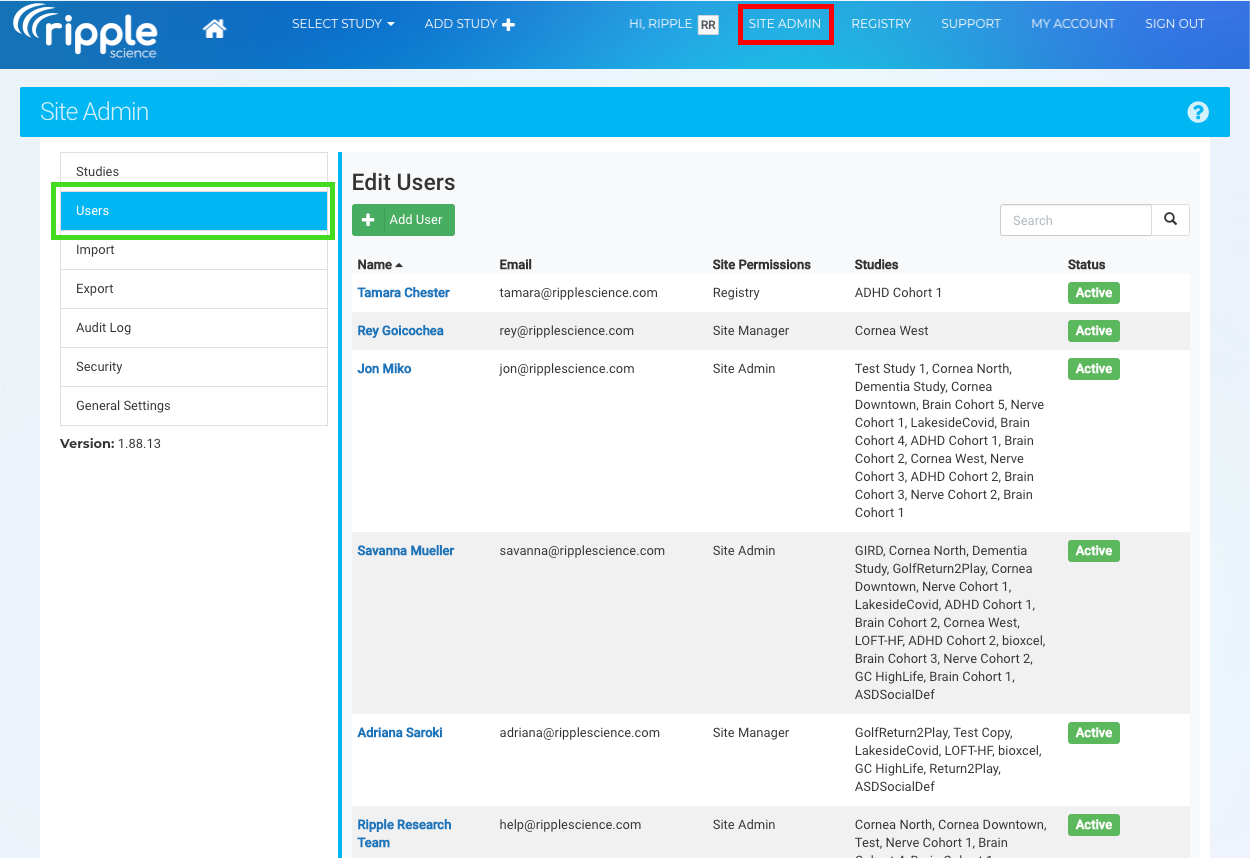Open Add Study from the navbar
This screenshot has width=1250, height=858.
[469, 24]
